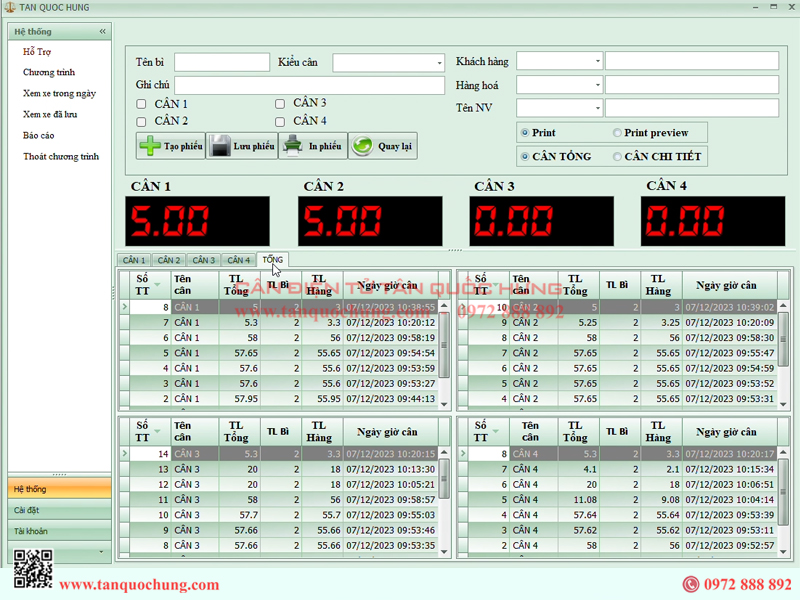Image resolution: width=800 pixels, height=600 pixels.
Task: Click the QR code image
Action: 33,568
